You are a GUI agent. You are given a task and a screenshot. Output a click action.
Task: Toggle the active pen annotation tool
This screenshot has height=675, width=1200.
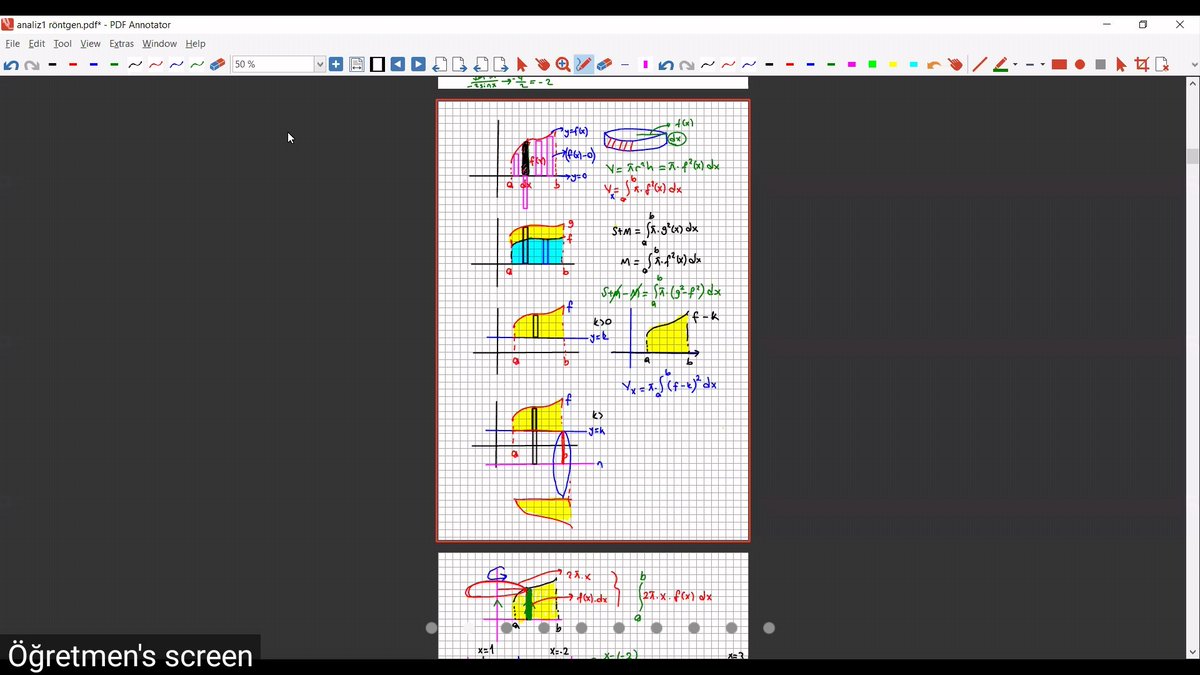click(583, 65)
